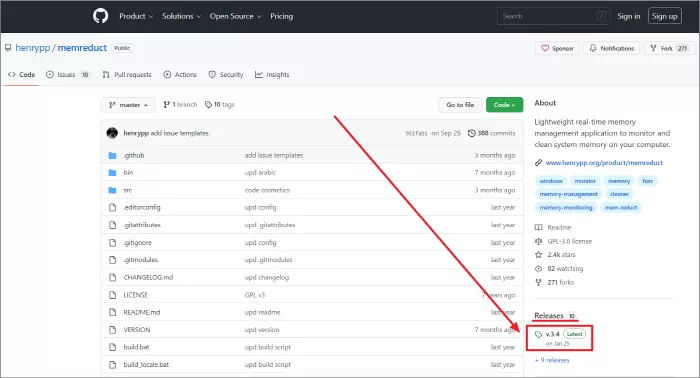Image resolution: width=700 pixels, height=378 pixels.
Task: Open the .editorconfig file
Action: click(x=142, y=207)
